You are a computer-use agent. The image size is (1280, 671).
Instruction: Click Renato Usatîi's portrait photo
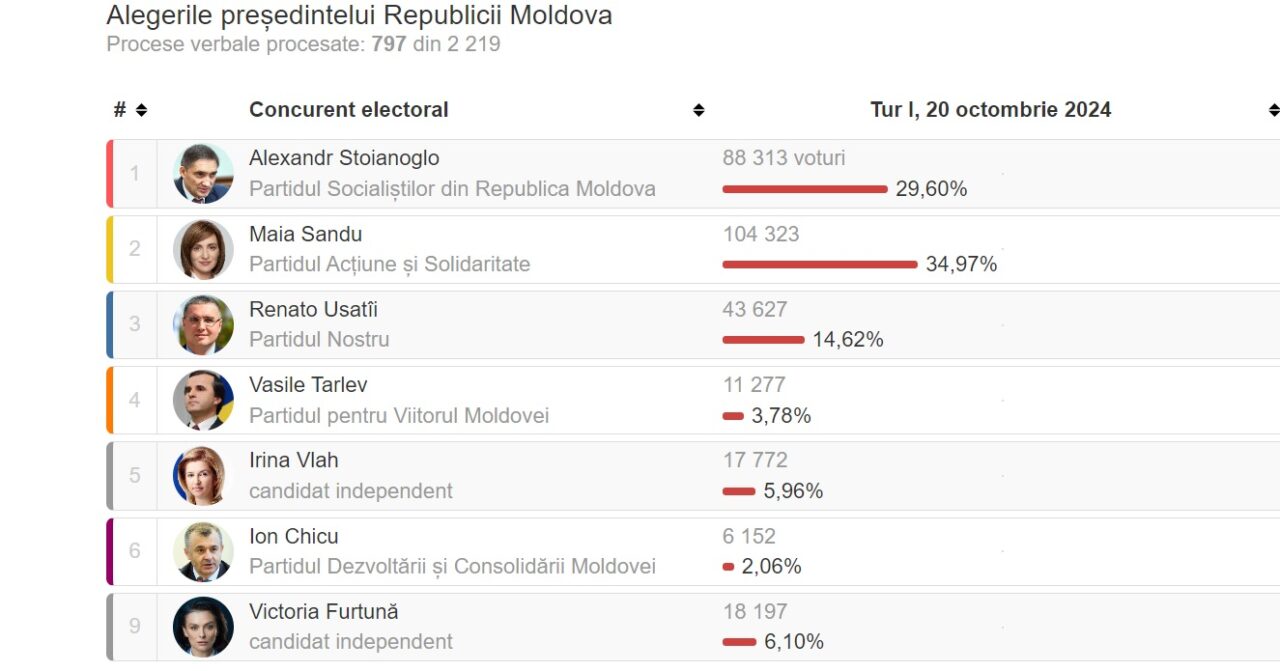click(203, 325)
